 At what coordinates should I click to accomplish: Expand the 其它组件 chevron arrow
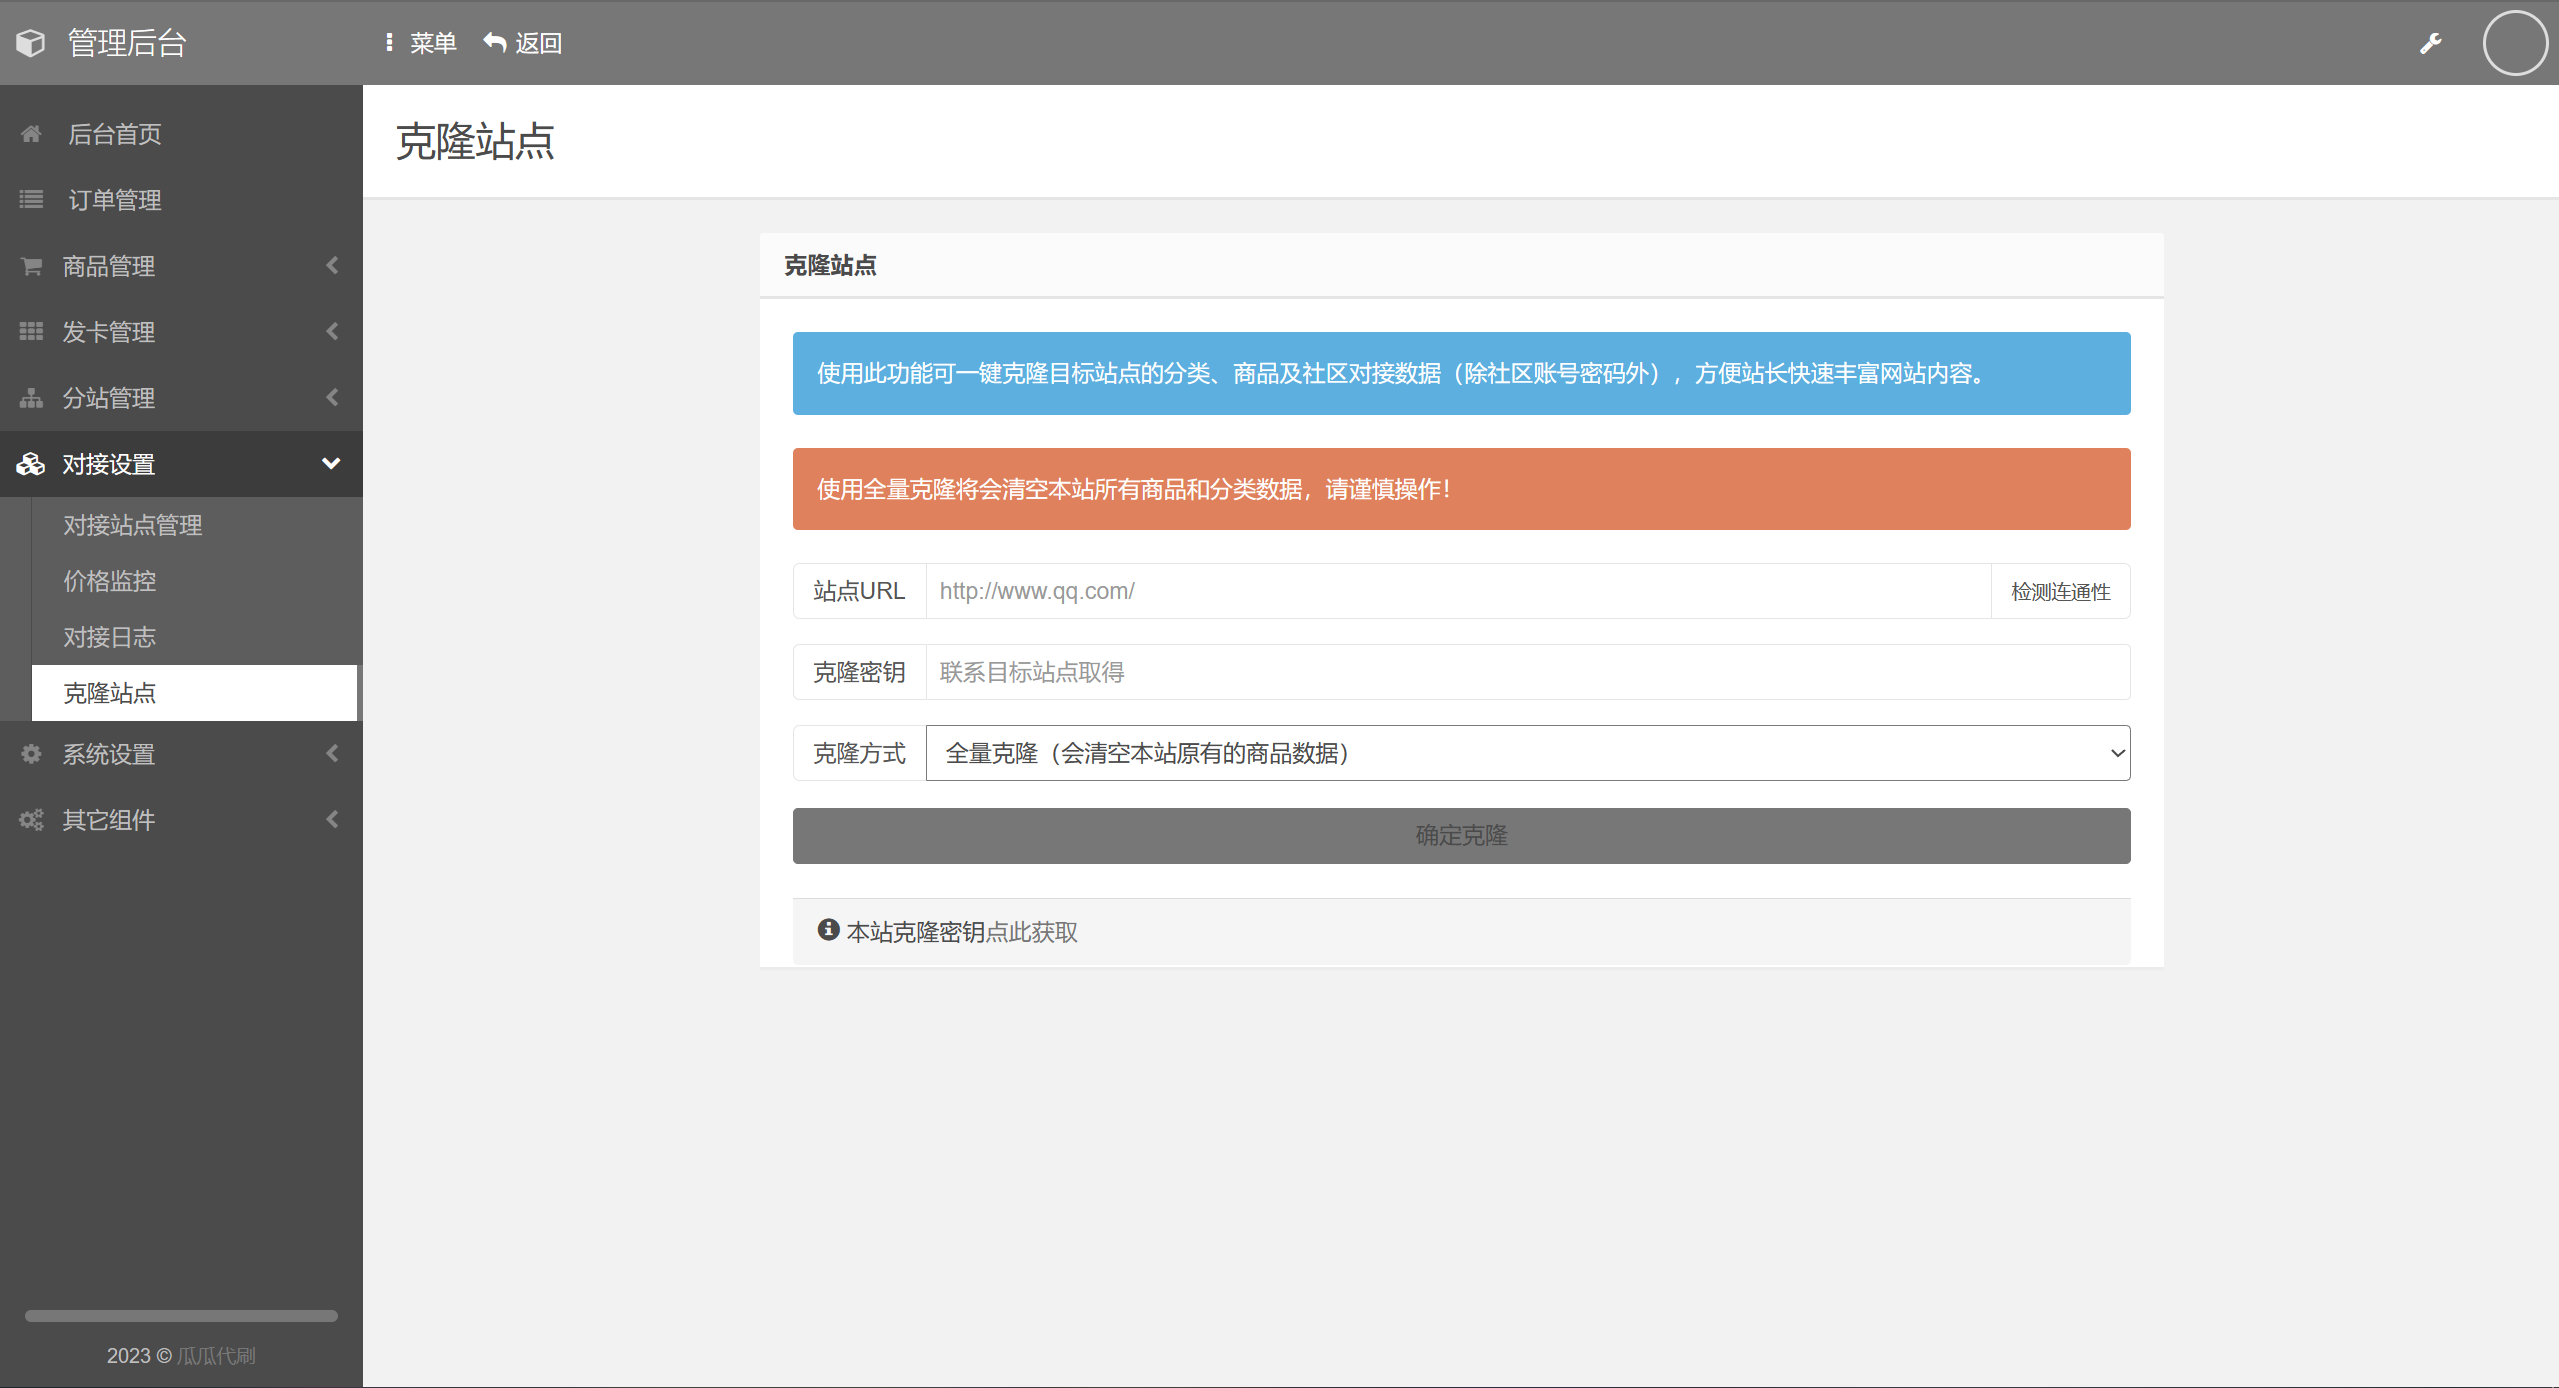coord(332,819)
